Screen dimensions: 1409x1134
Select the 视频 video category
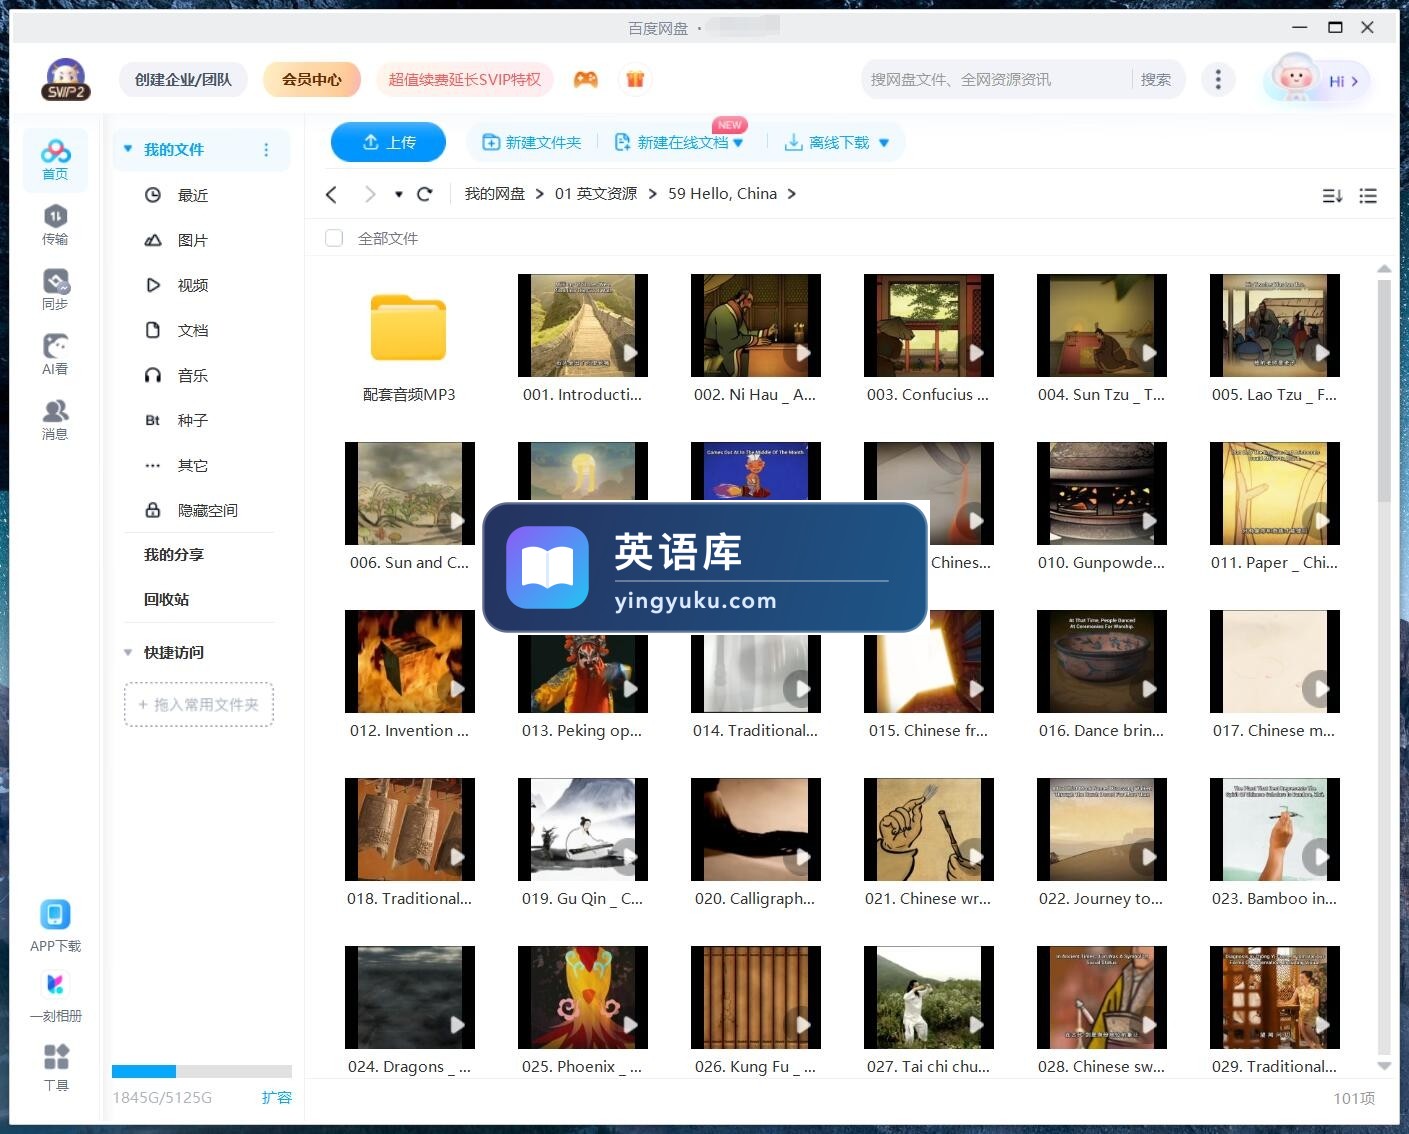pos(192,285)
